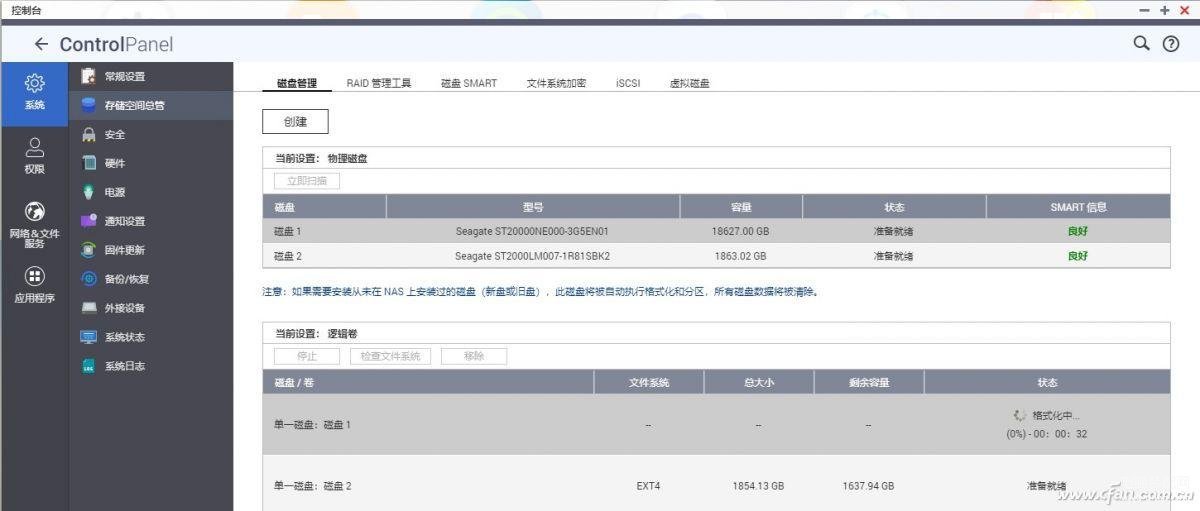Open the 文件系统加密 tab

click(x=556, y=83)
